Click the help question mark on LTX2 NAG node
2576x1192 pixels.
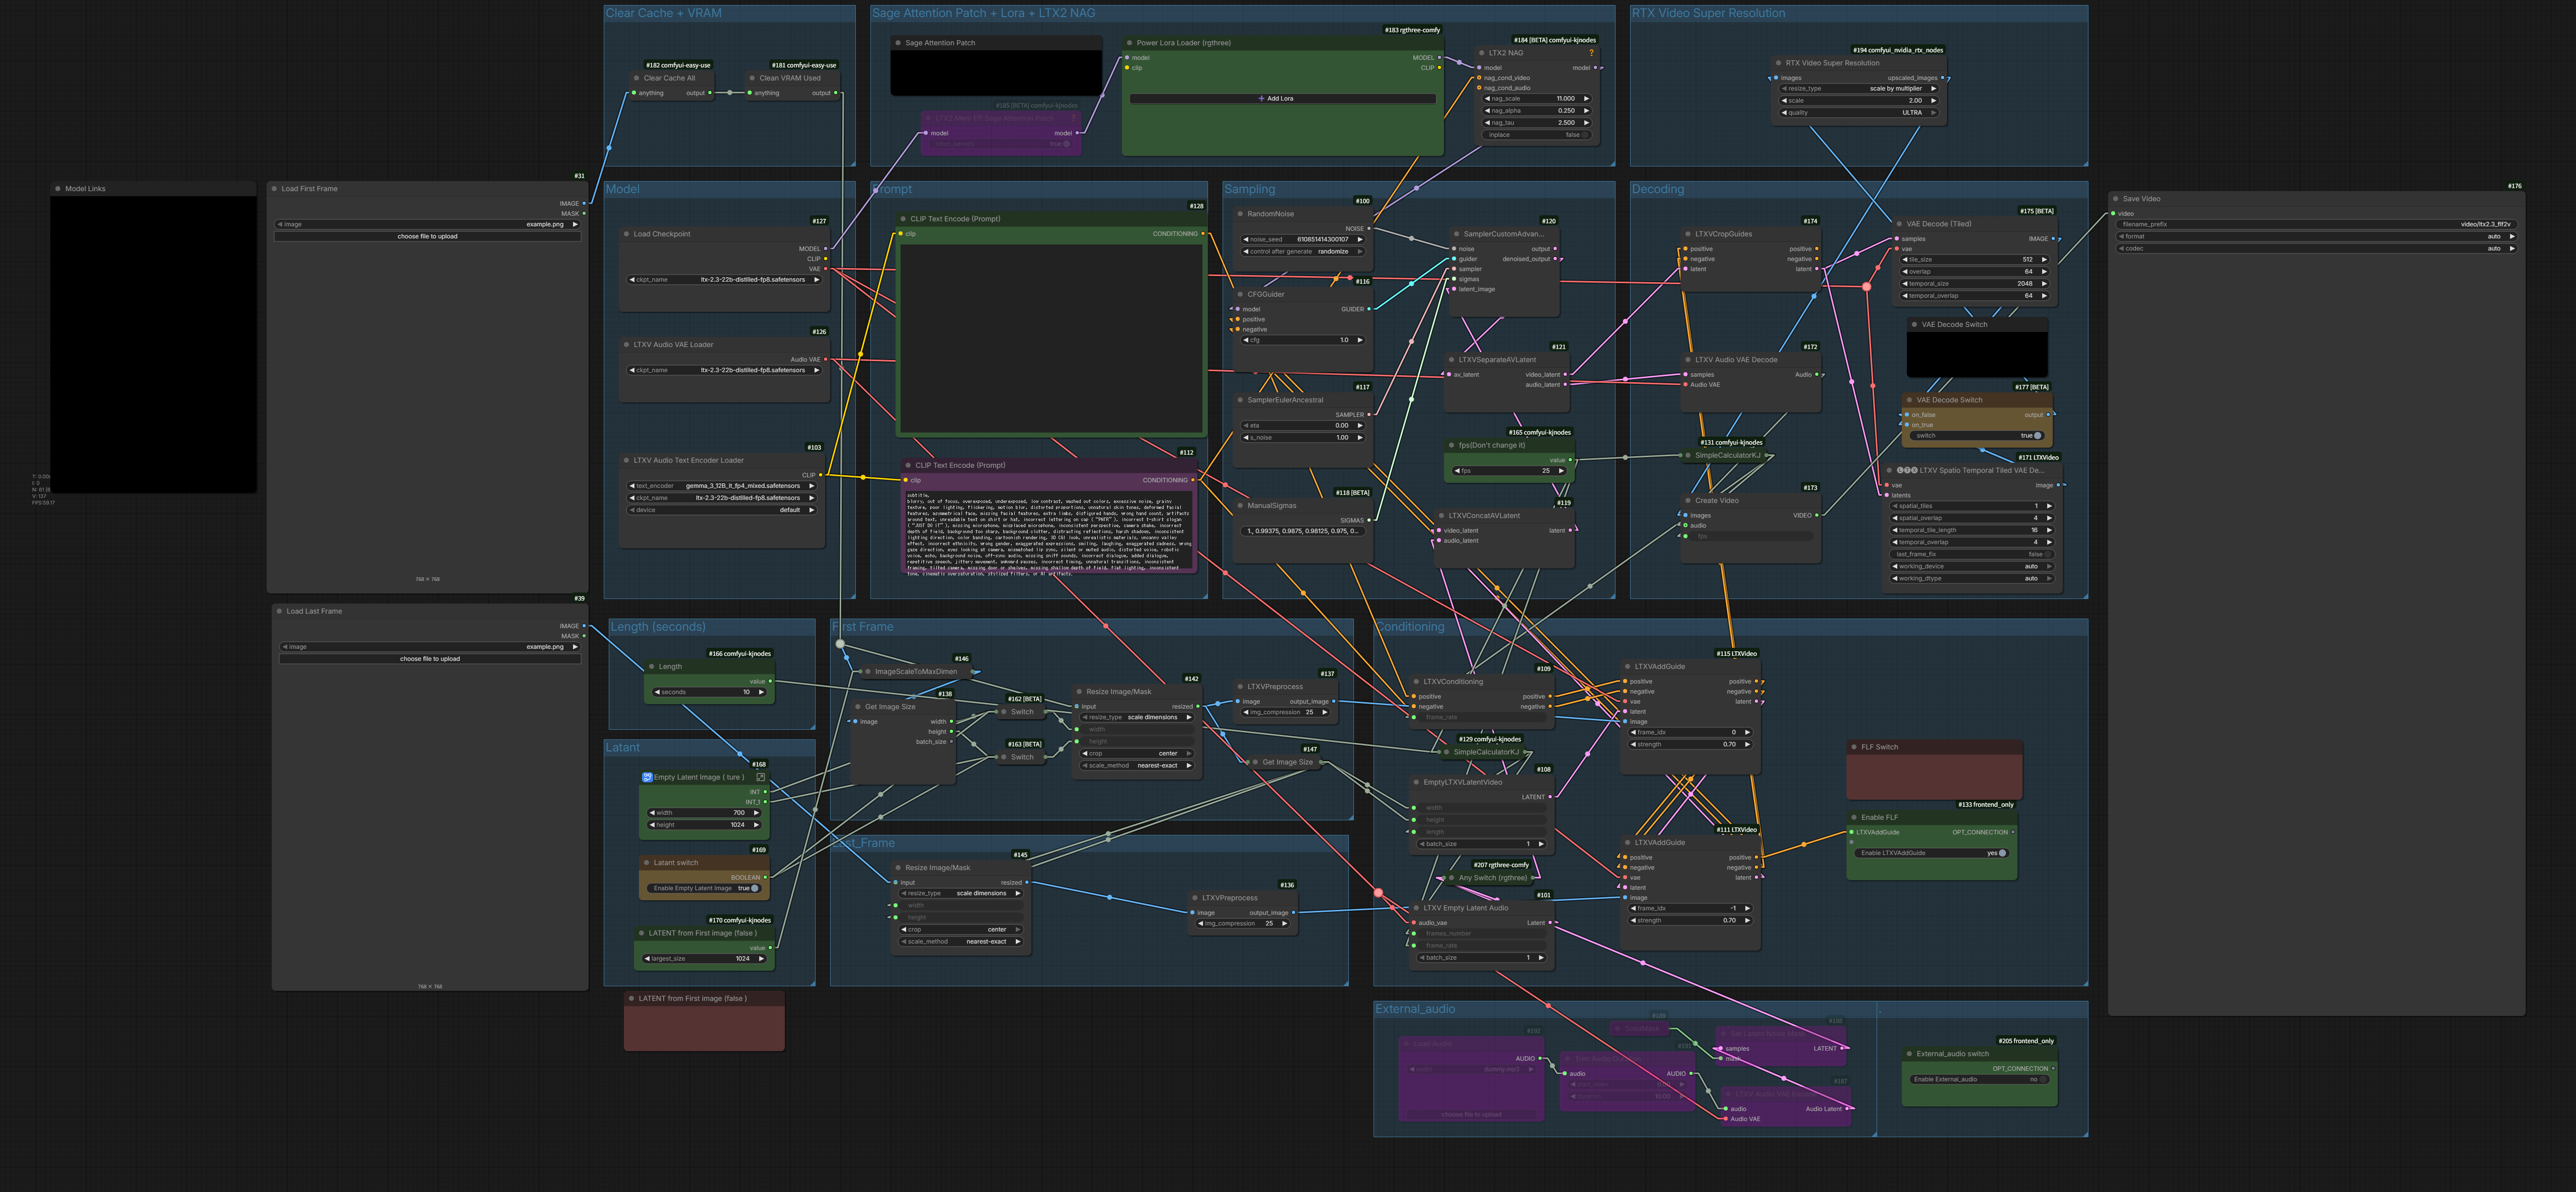[x=1590, y=53]
